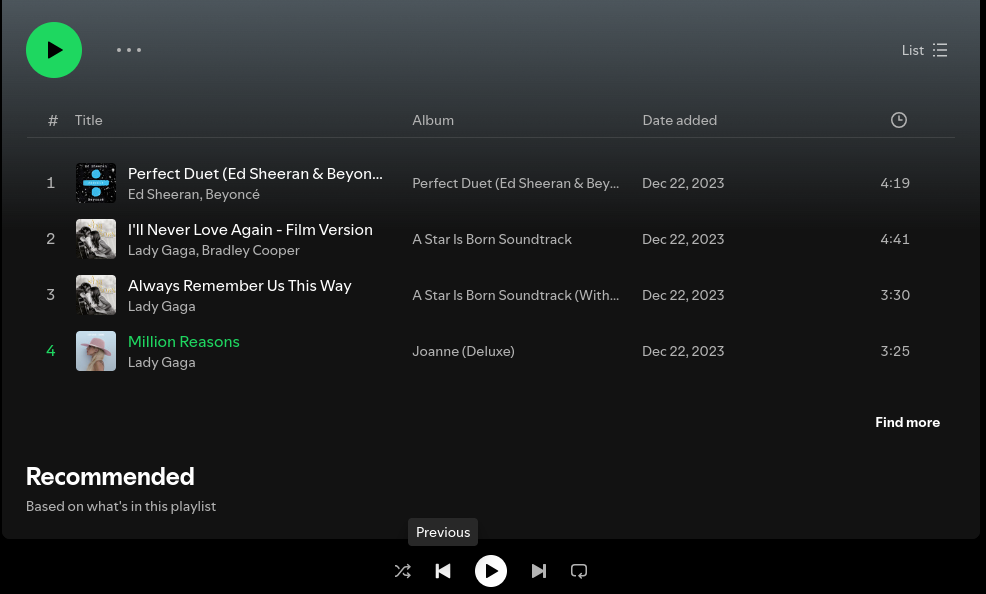Toggle playback with the center play control
The width and height of the screenshot is (986, 594).
point(491,571)
